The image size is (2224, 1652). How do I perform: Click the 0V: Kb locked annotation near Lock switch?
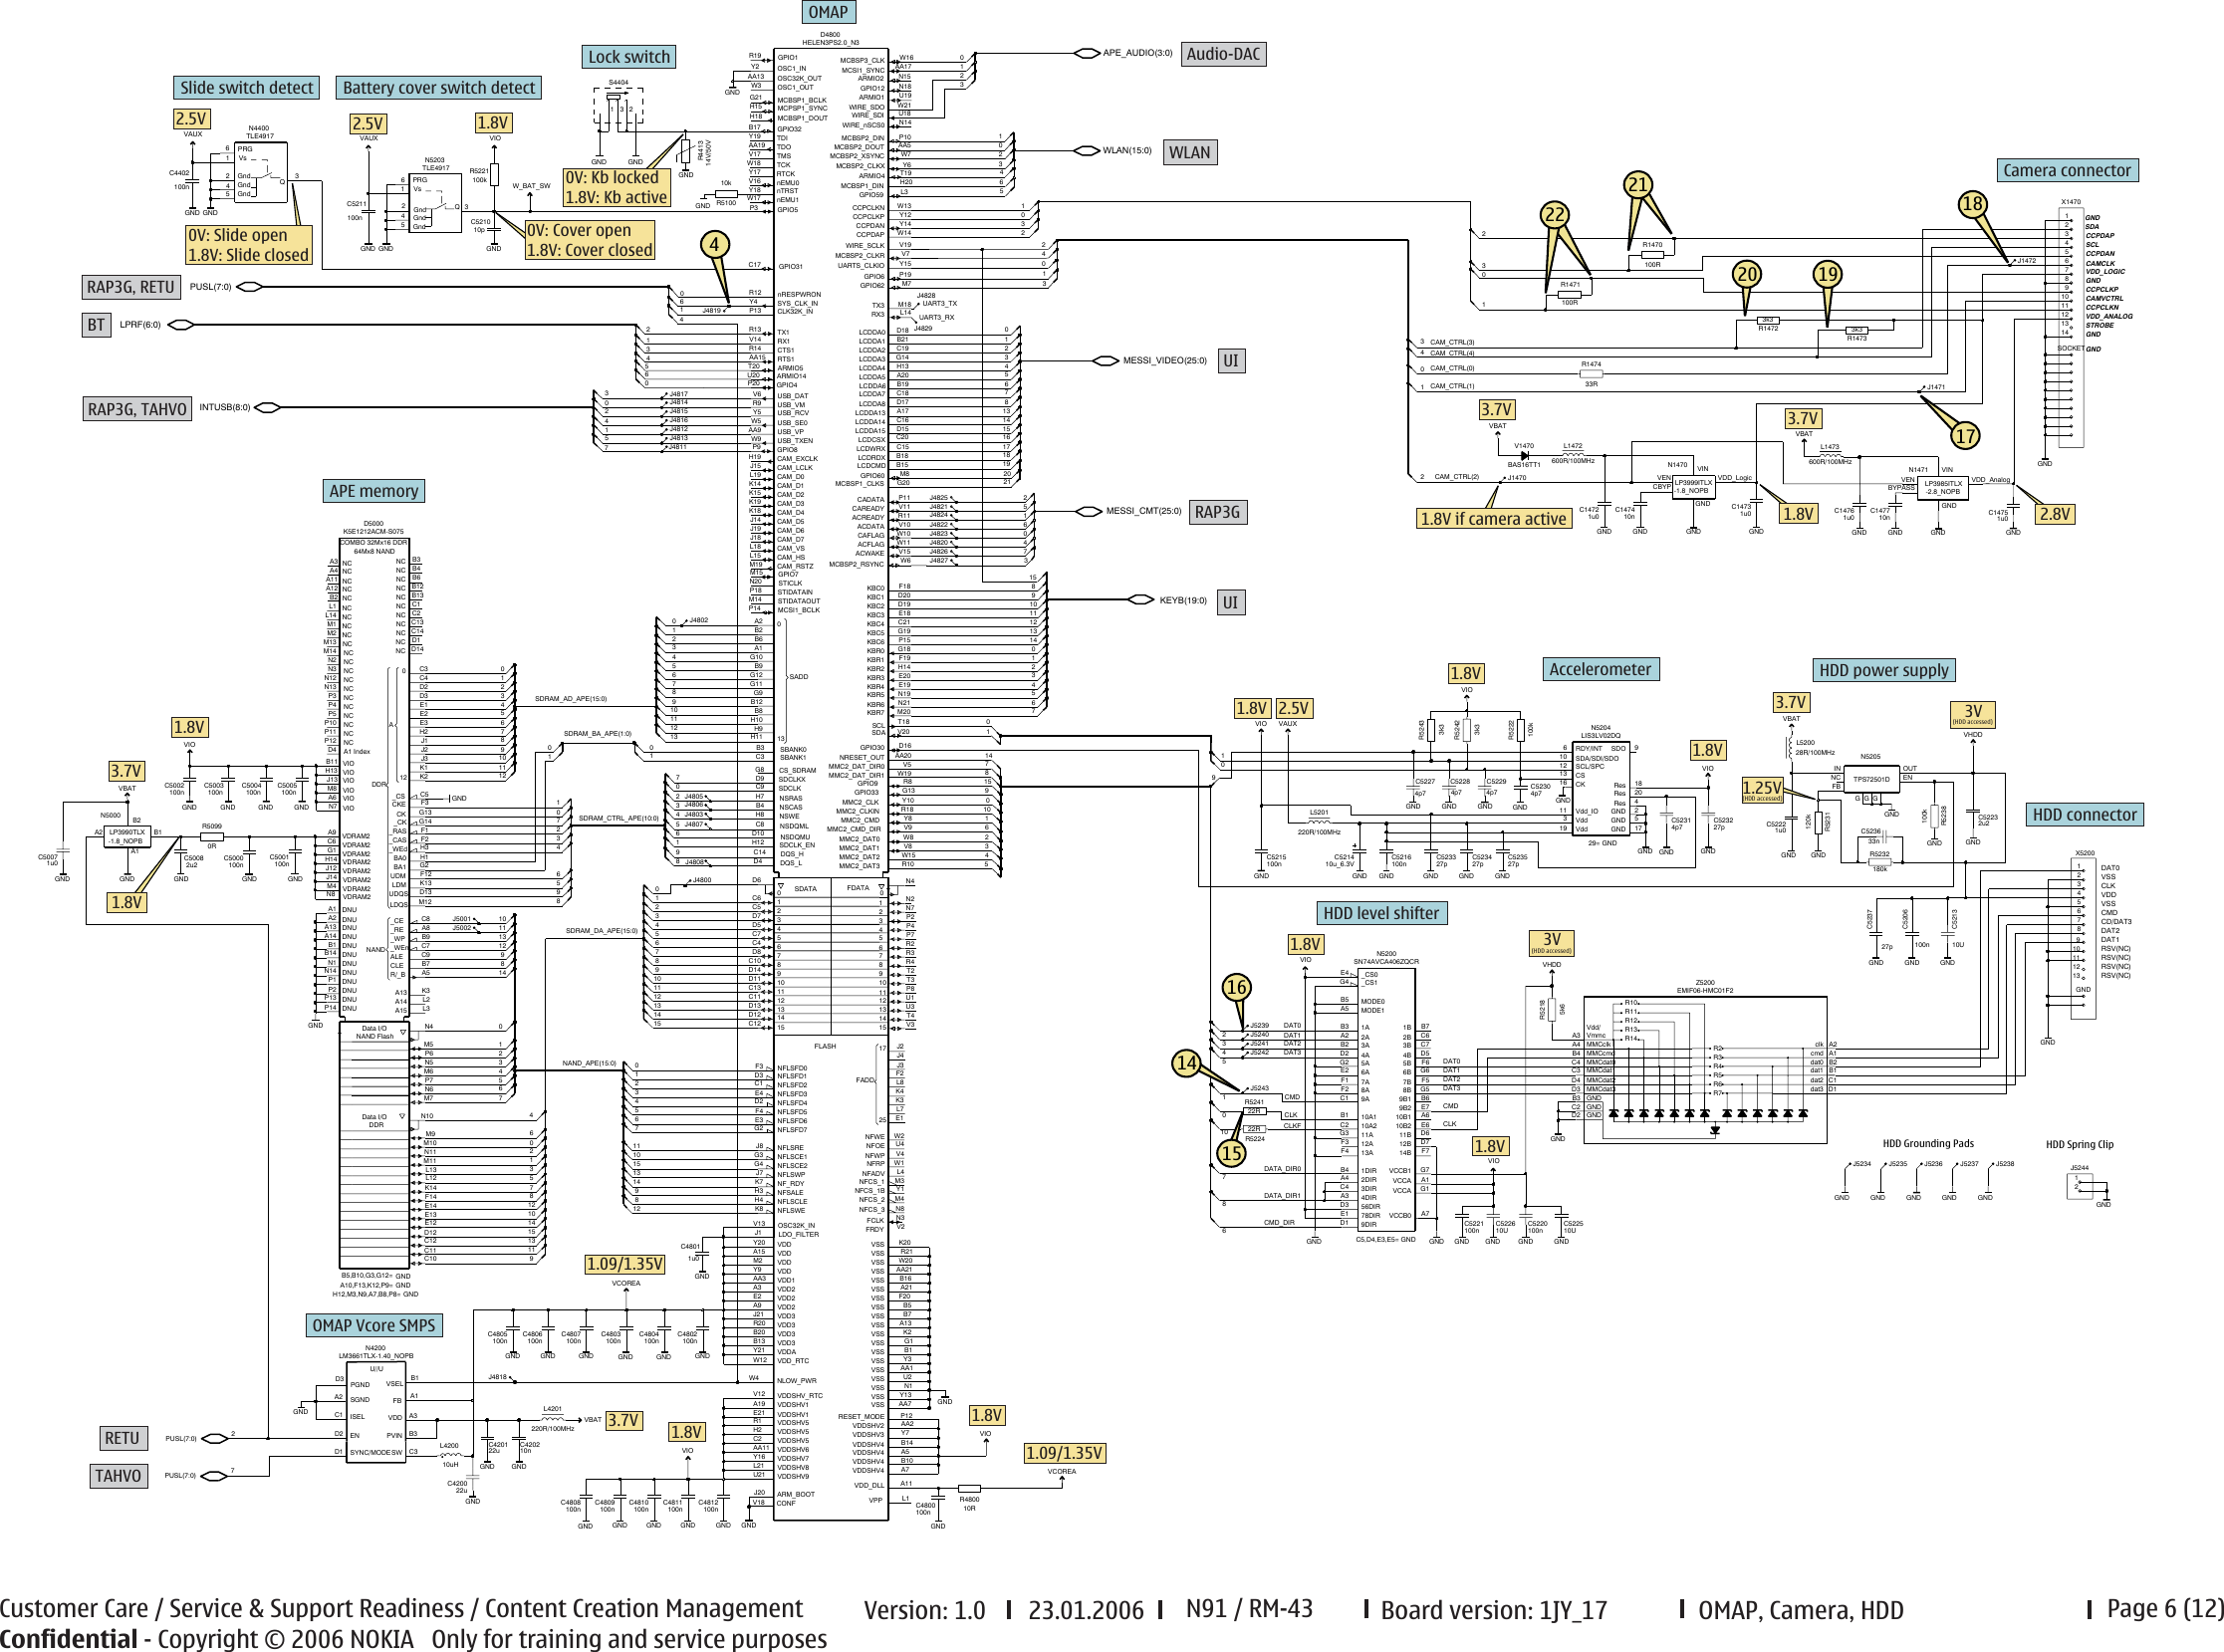pos(611,177)
